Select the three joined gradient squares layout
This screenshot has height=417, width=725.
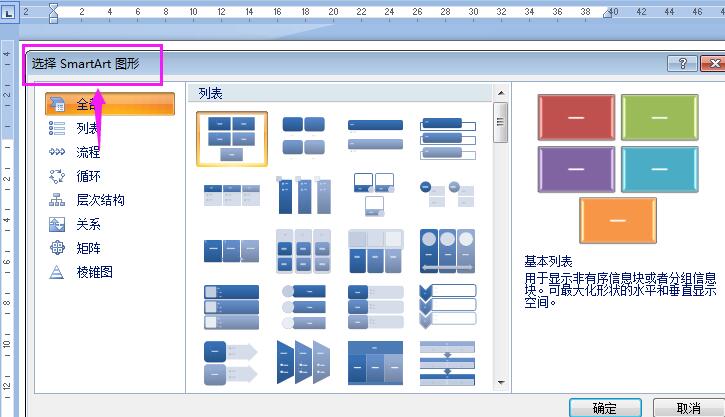point(232,251)
